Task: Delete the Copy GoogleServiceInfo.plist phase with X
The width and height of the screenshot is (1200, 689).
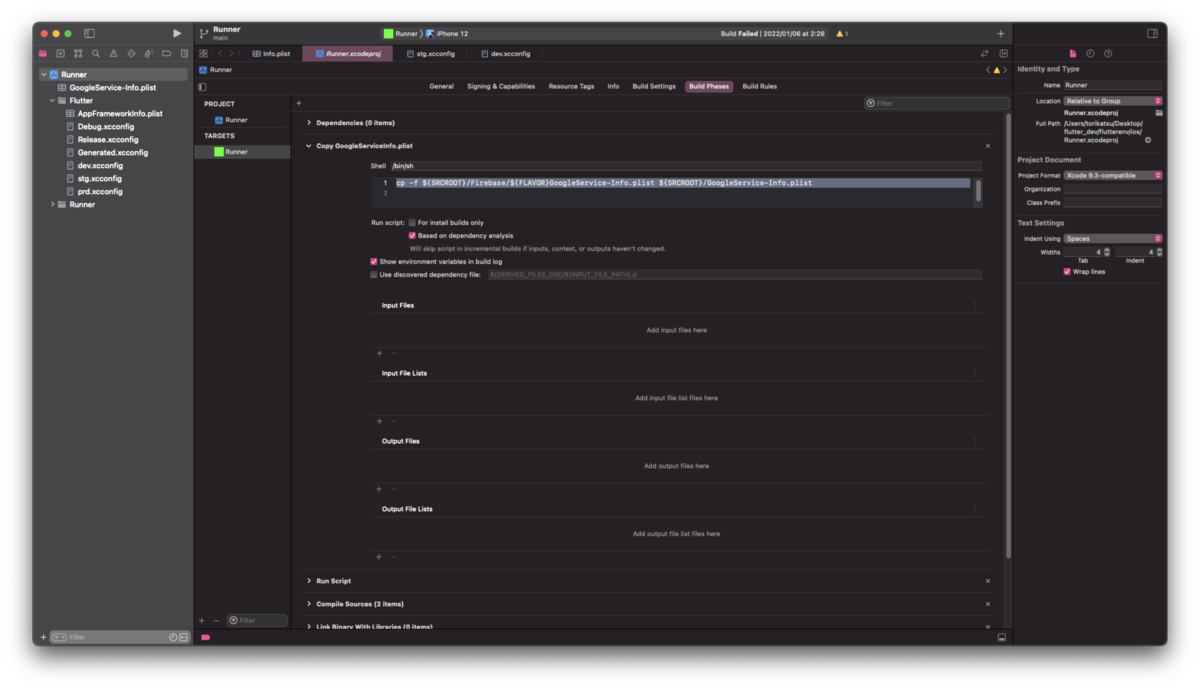Action: pyautogui.click(x=988, y=146)
